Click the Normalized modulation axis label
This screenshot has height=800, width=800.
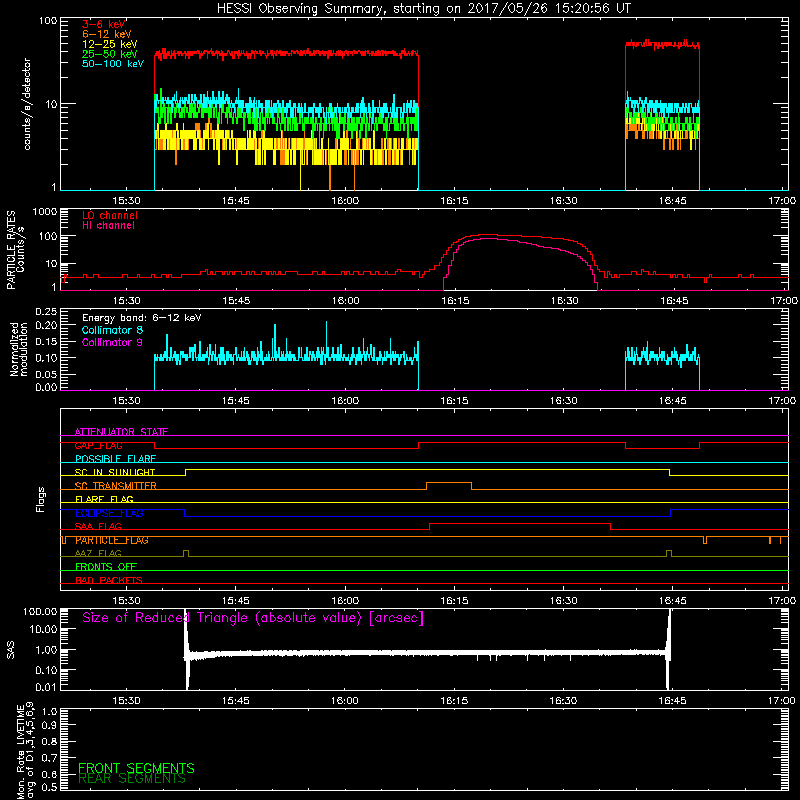(19, 349)
